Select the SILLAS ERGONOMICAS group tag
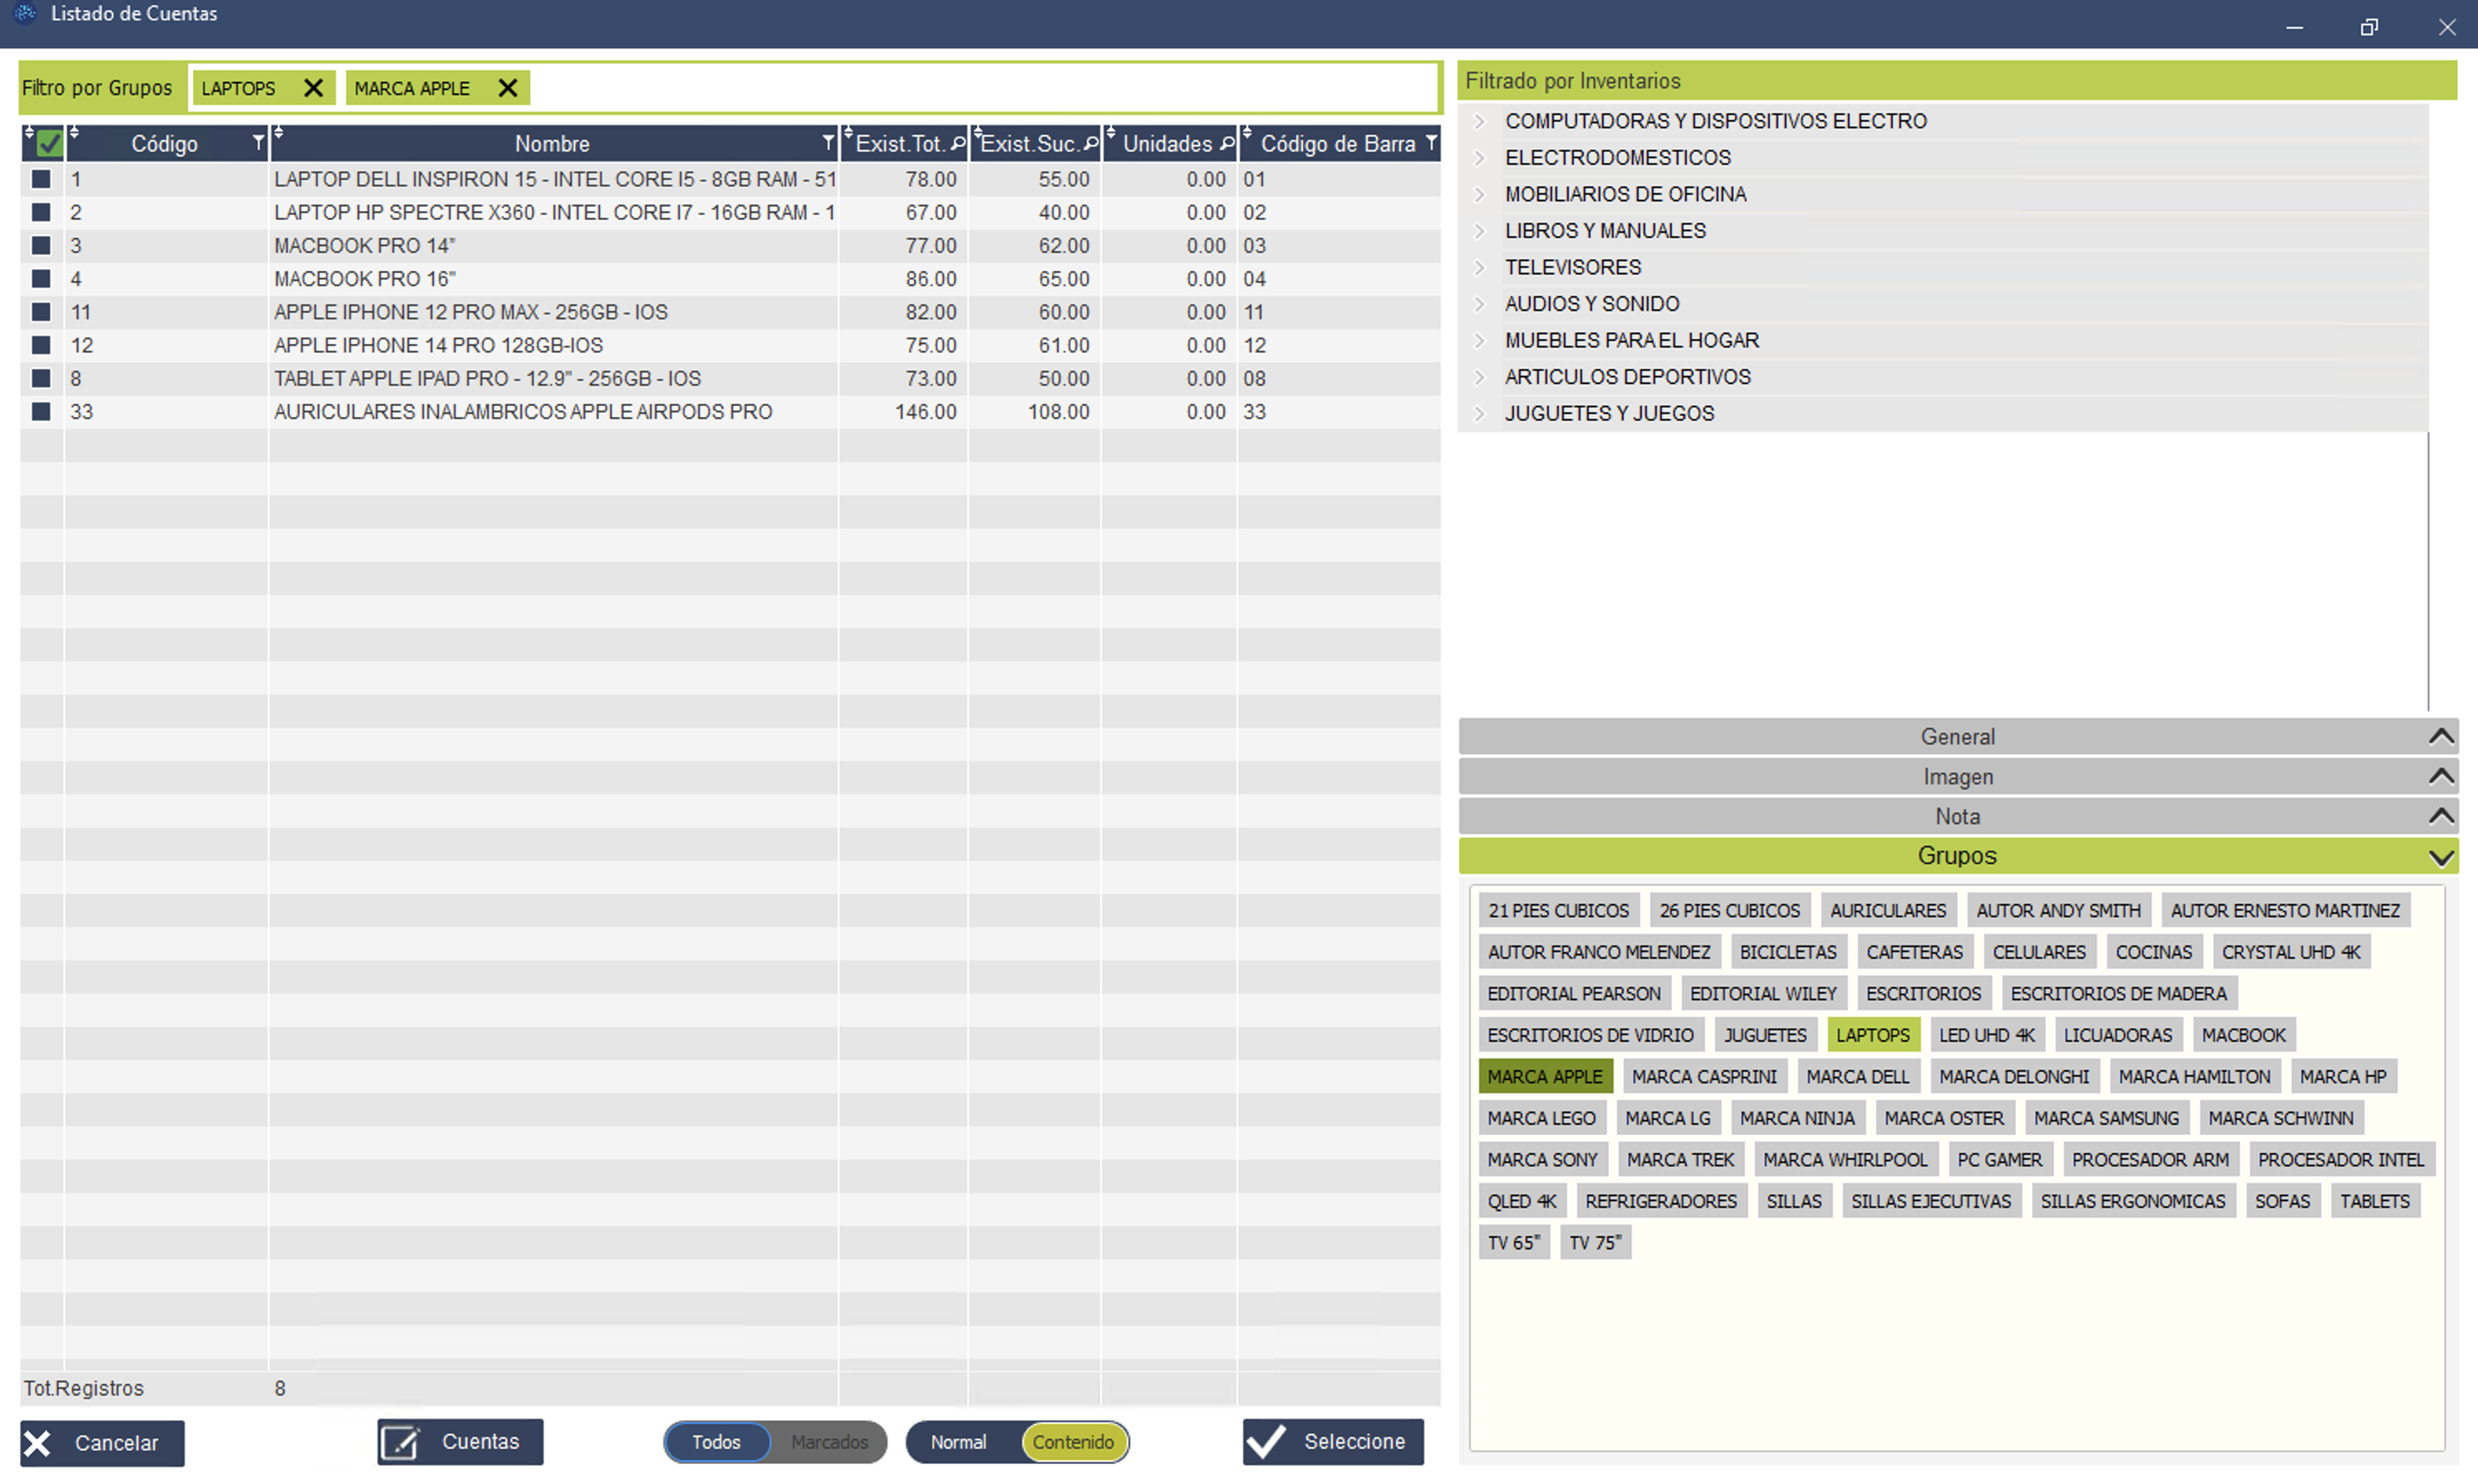2478x1484 pixels. click(2132, 1201)
